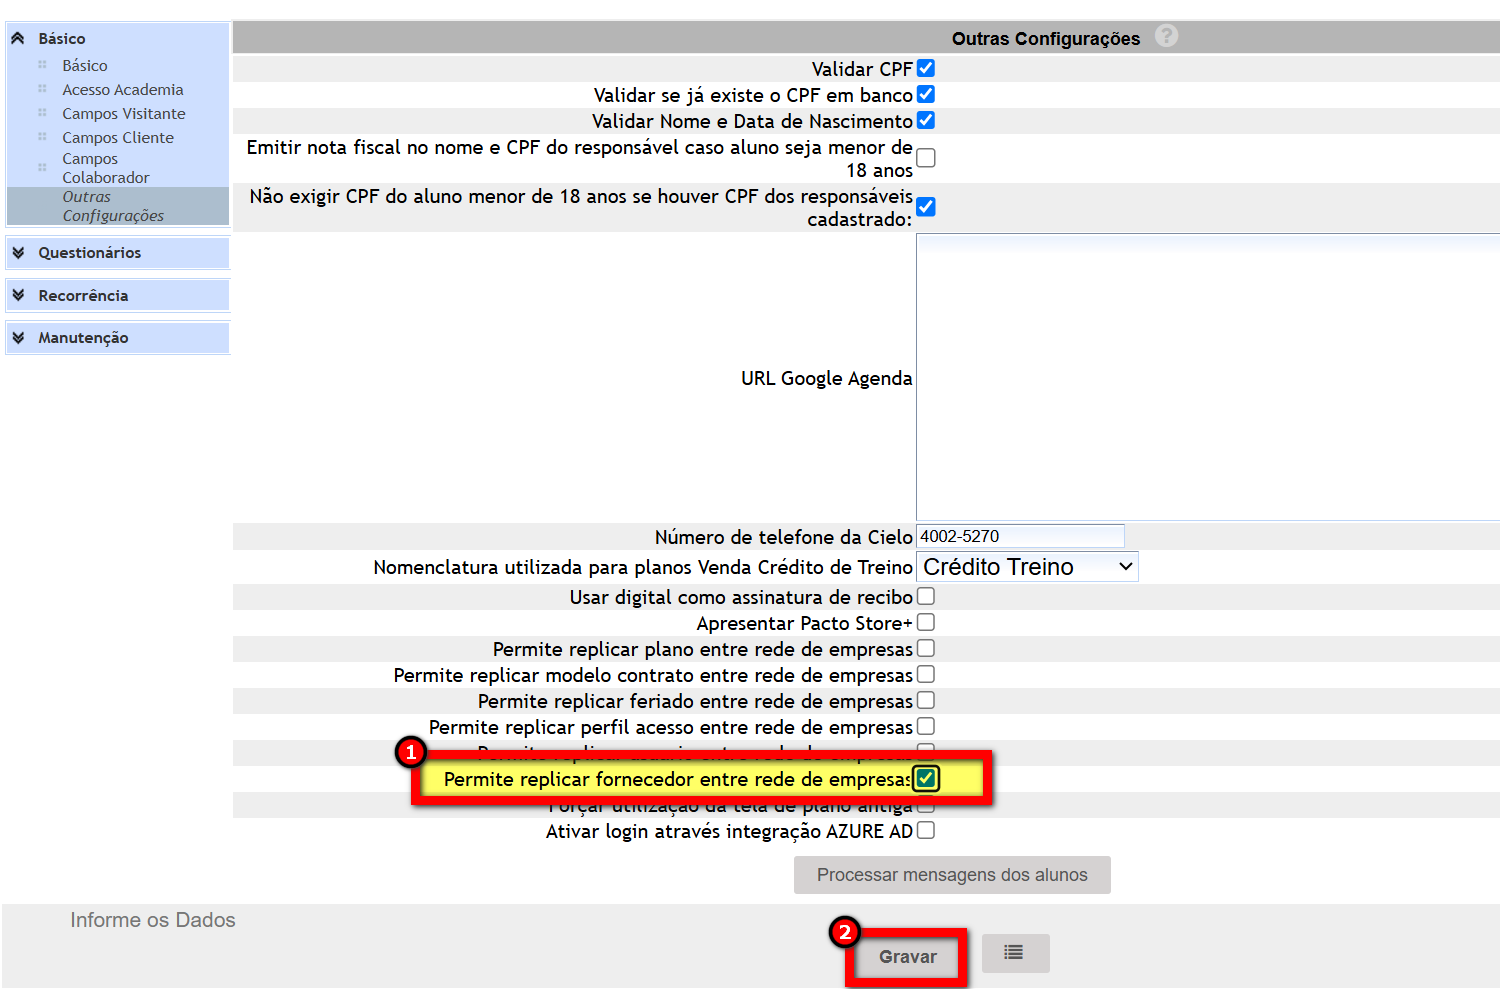Click Processar mensagens dos alunos button

[x=951, y=875]
